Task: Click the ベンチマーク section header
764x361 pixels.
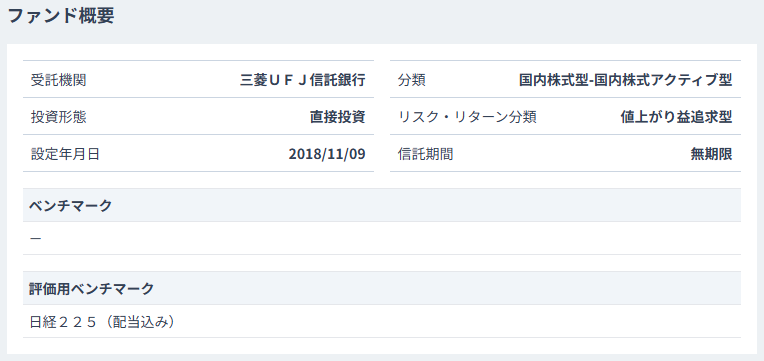Action: pyautogui.click(x=382, y=205)
